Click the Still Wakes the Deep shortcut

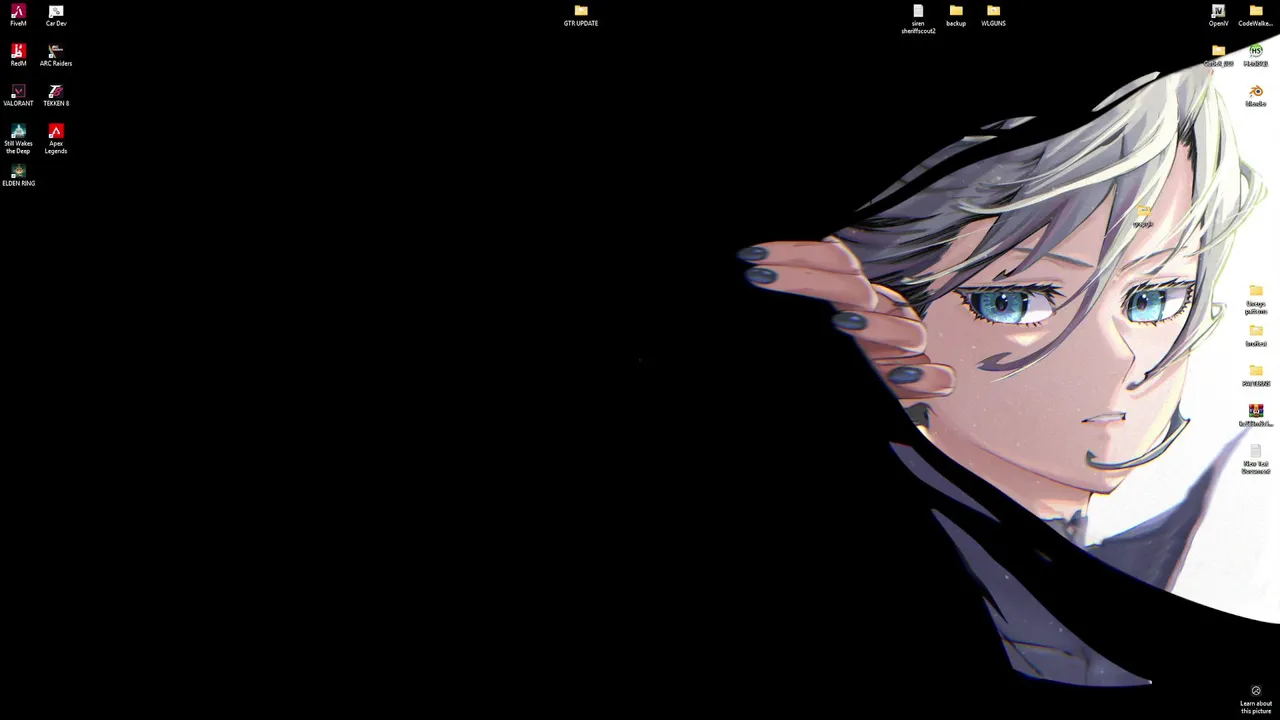pos(18,139)
